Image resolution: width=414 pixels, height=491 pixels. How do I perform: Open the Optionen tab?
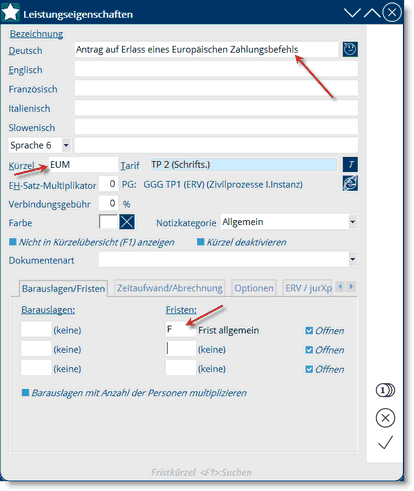(x=254, y=288)
